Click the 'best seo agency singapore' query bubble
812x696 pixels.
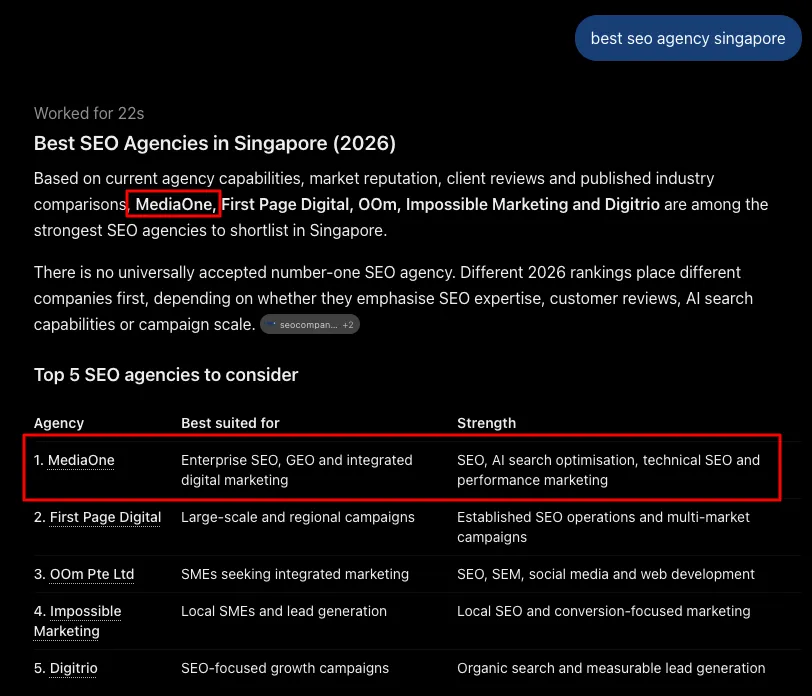point(688,38)
